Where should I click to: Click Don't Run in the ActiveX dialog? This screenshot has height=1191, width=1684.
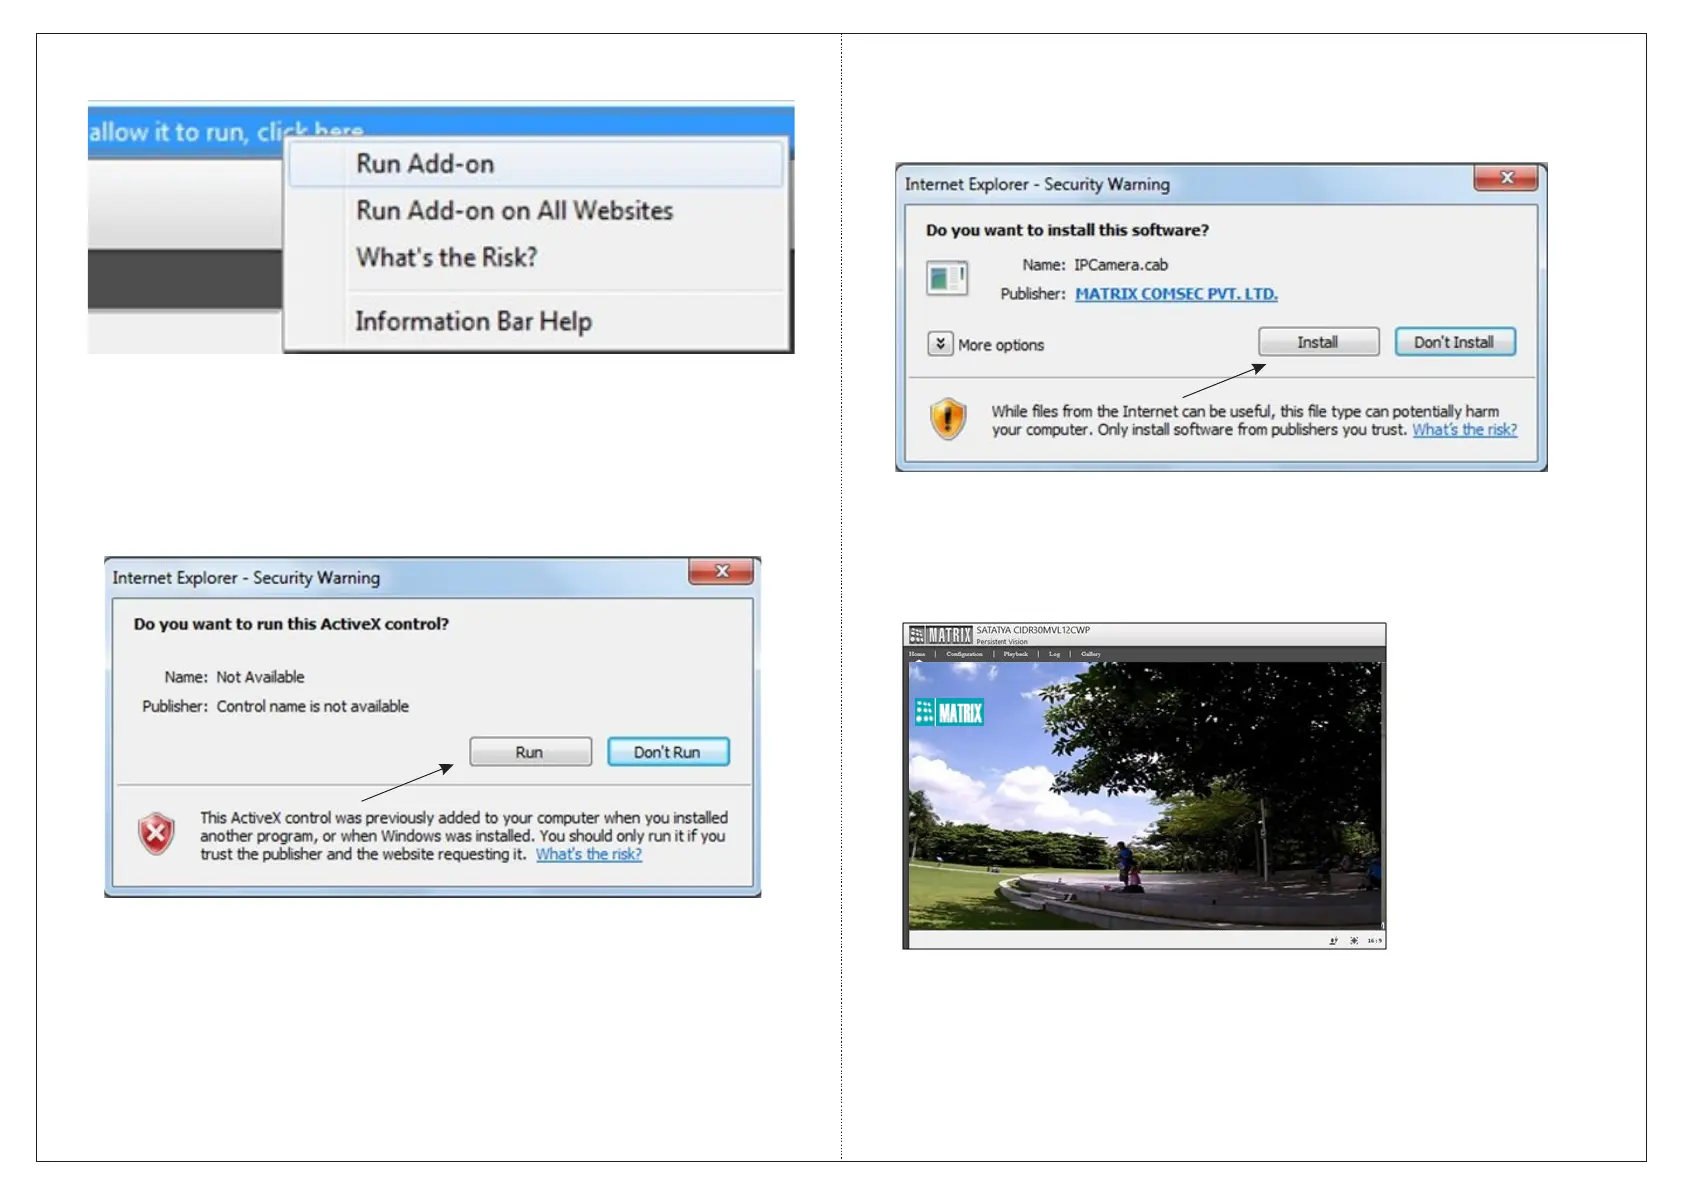pyautogui.click(x=668, y=752)
